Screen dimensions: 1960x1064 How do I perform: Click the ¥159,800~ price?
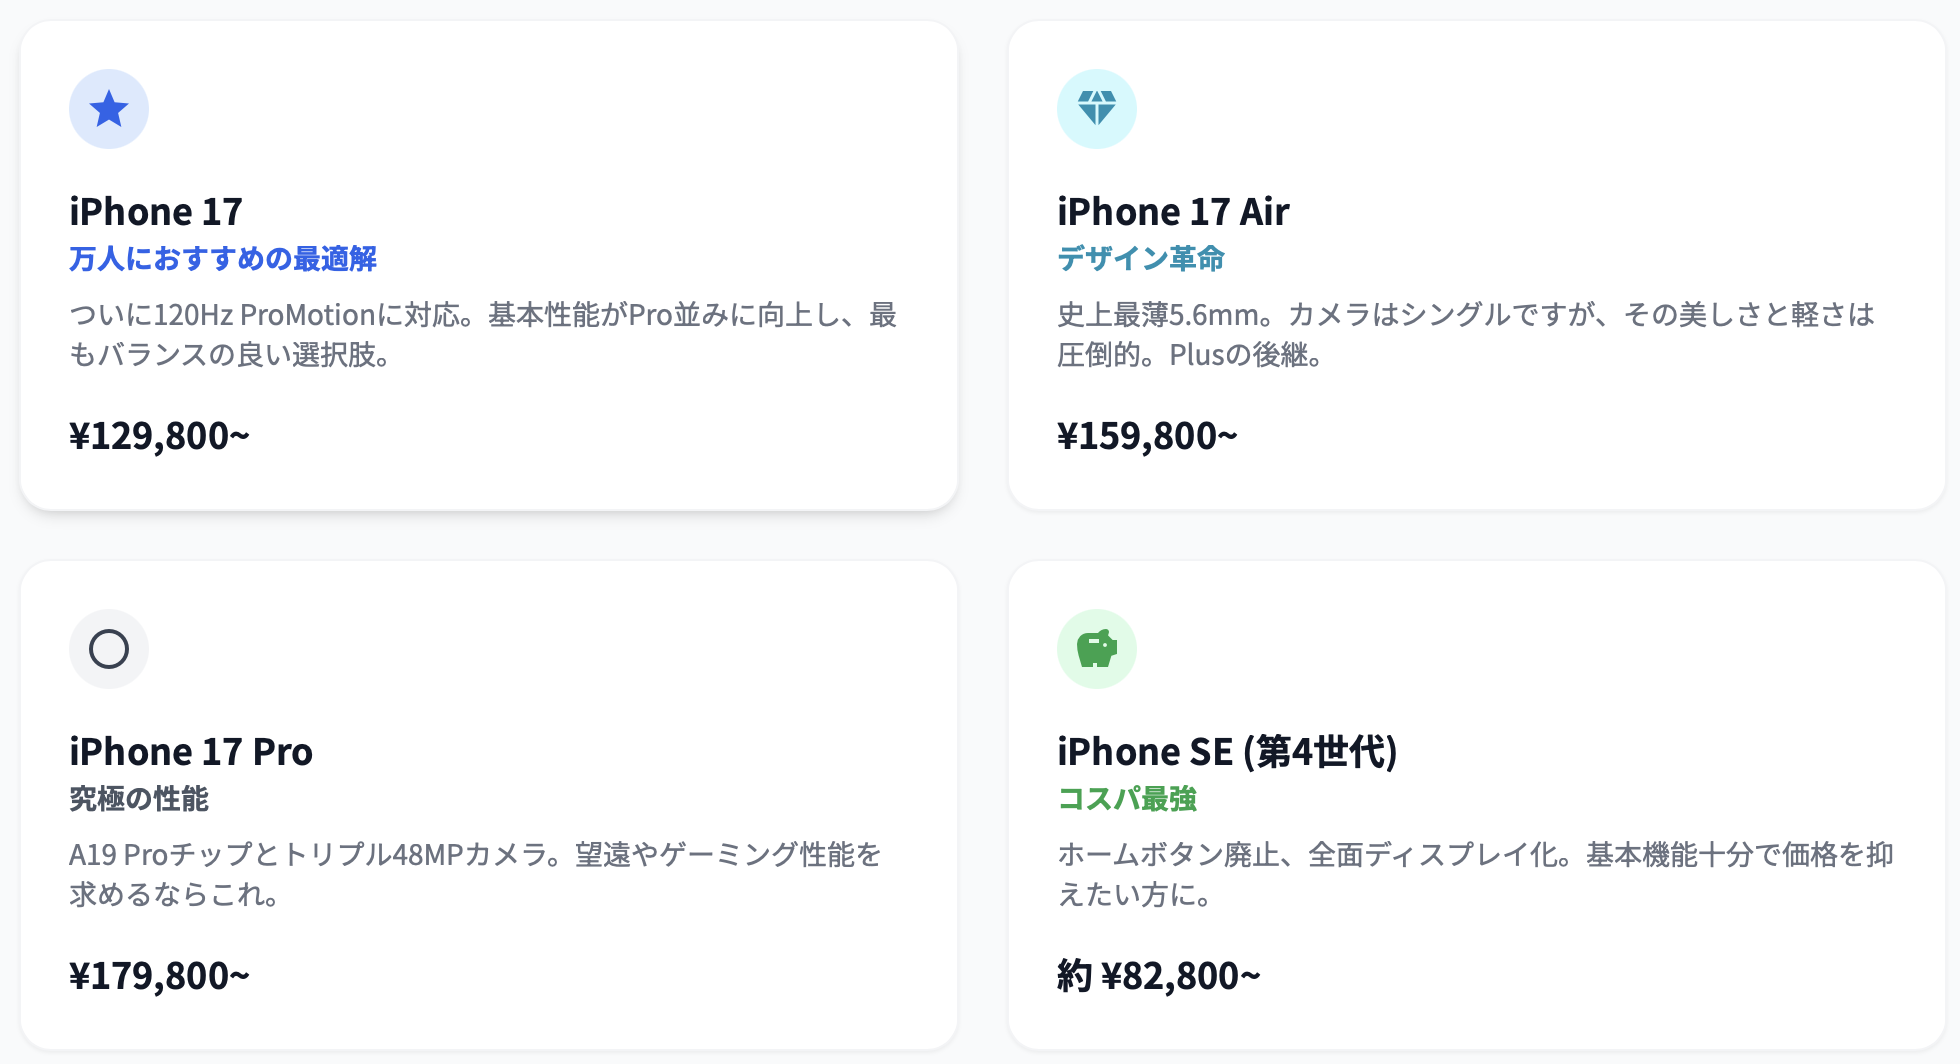click(1147, 436)
